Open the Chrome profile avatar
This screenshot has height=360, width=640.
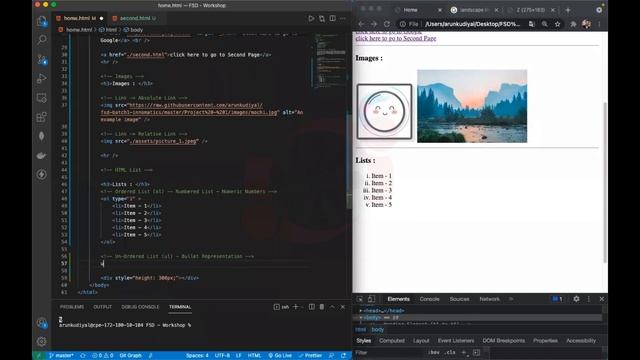click(x=587, y=24)
